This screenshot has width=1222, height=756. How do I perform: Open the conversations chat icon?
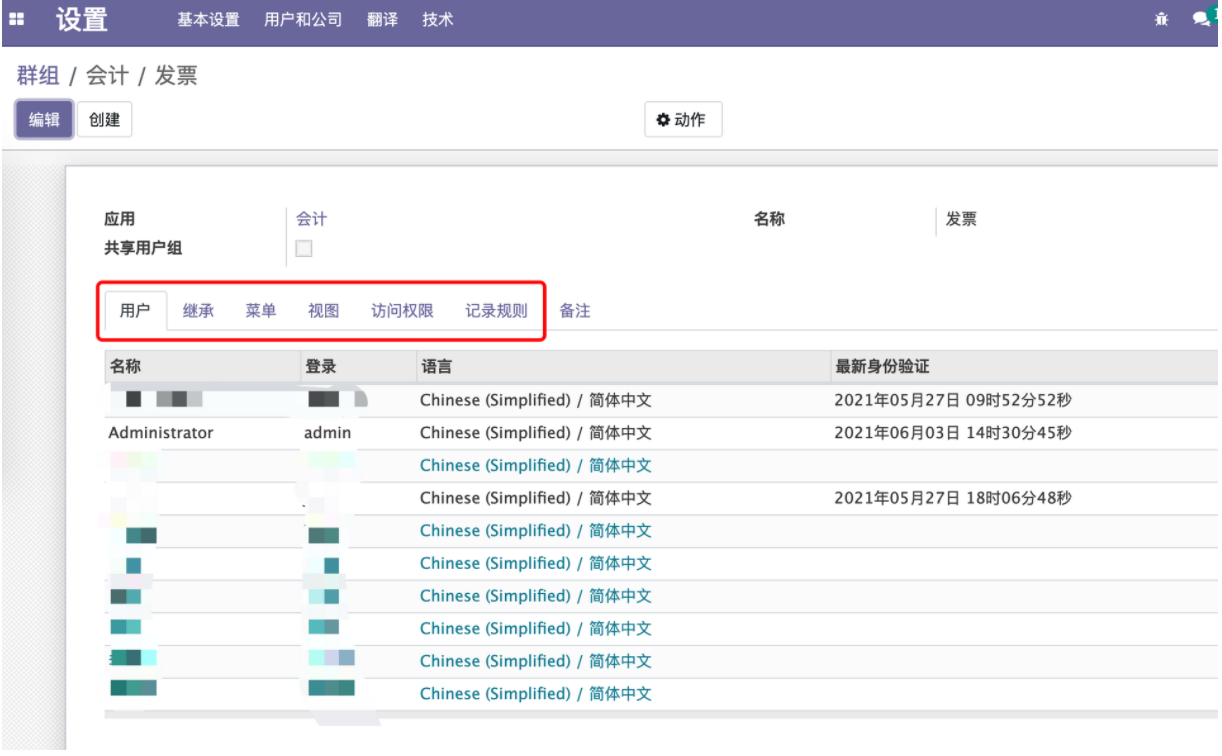(x=1202, y=18)
